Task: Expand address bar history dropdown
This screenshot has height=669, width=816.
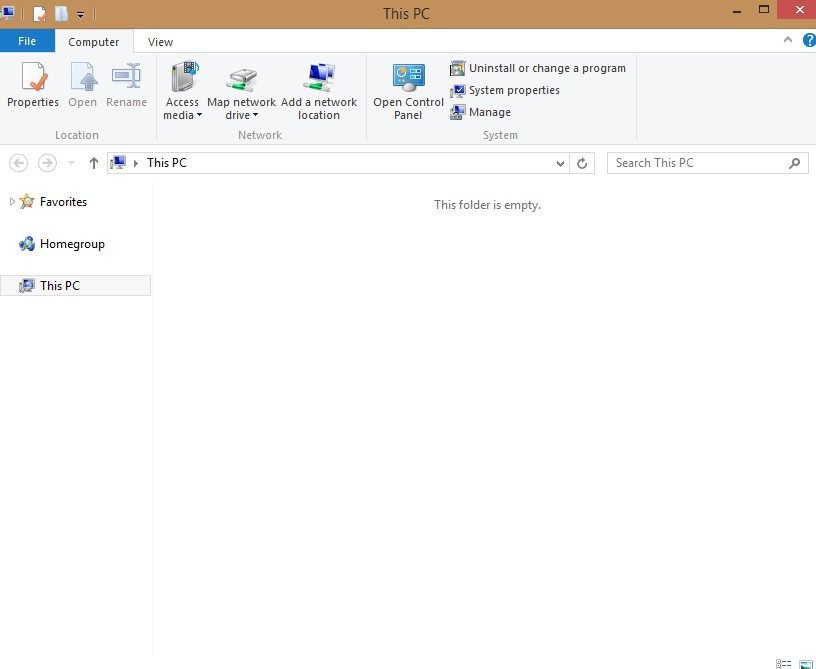Action: click(560, 163)
